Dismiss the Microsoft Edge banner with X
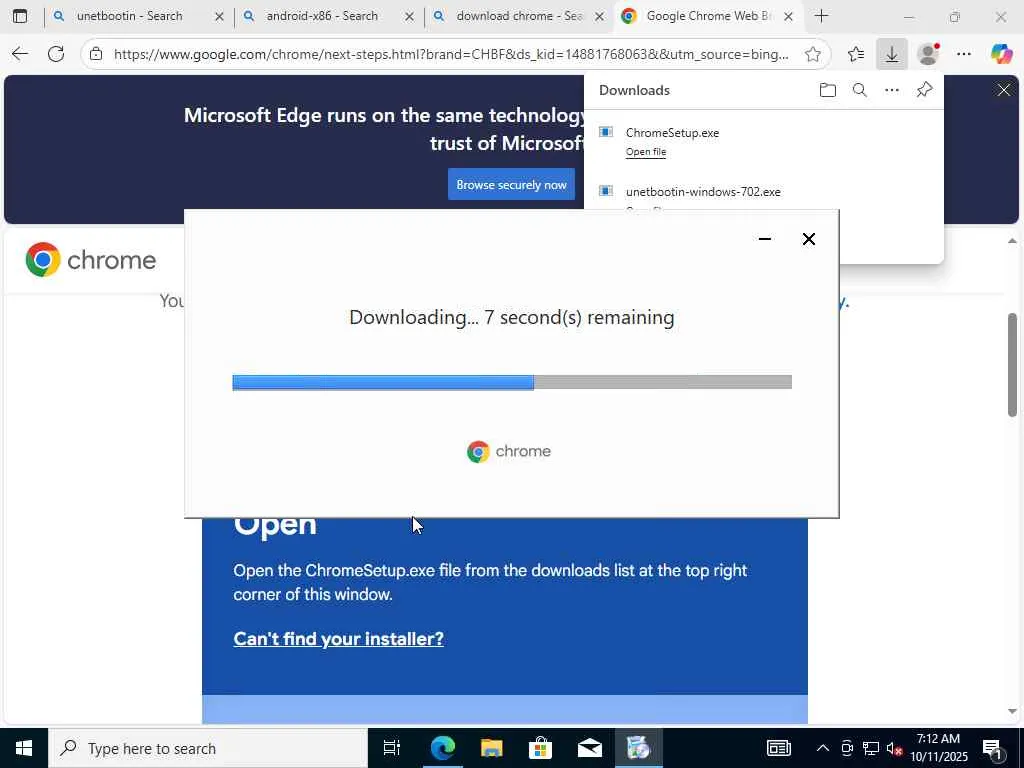The width and height of the screenshot is (1024, 768). click(1004, 90)
